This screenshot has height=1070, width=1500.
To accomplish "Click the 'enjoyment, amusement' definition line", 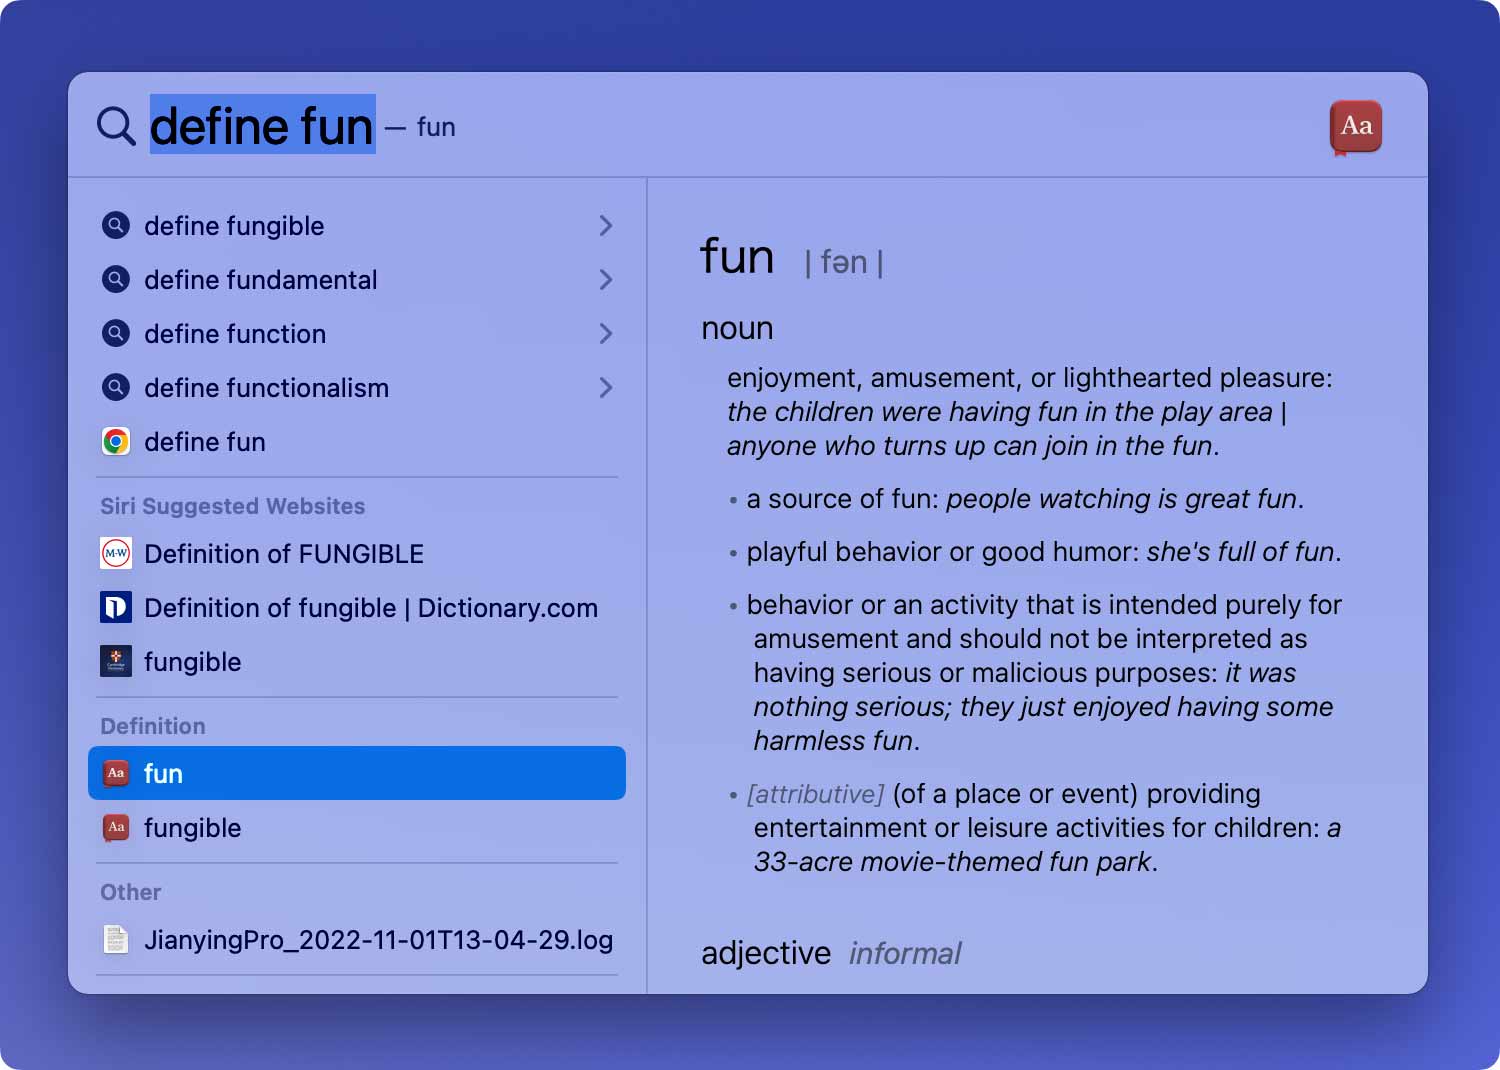I will point(1030,378).
